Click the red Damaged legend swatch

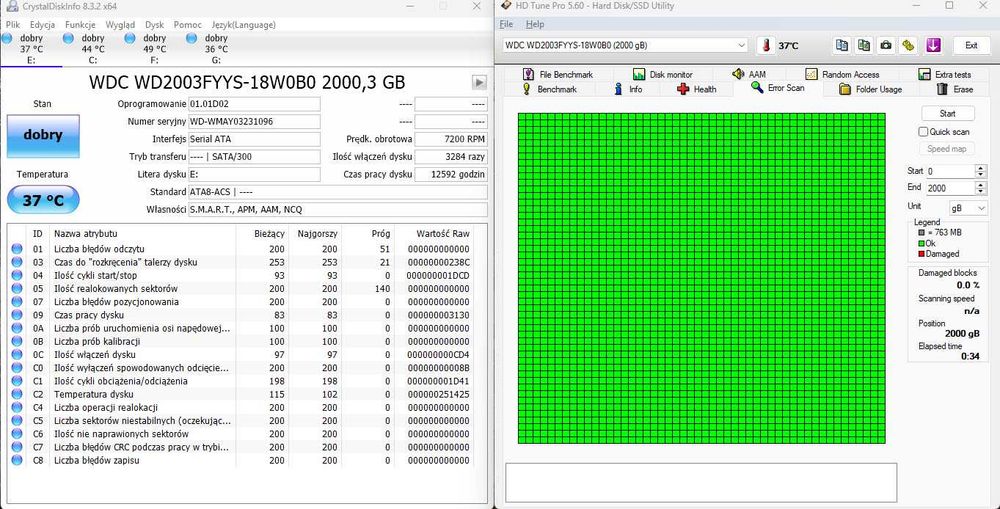click(x=922, y=254)
